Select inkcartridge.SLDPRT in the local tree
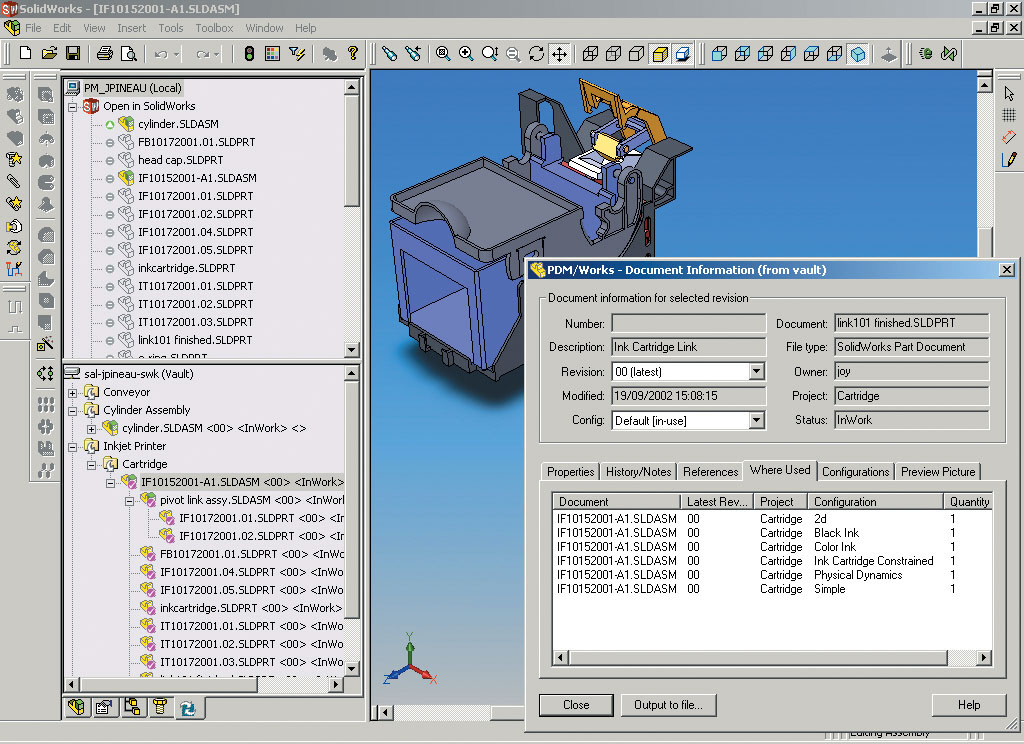This screenshot has width=1024, height=744. (186, 268)
